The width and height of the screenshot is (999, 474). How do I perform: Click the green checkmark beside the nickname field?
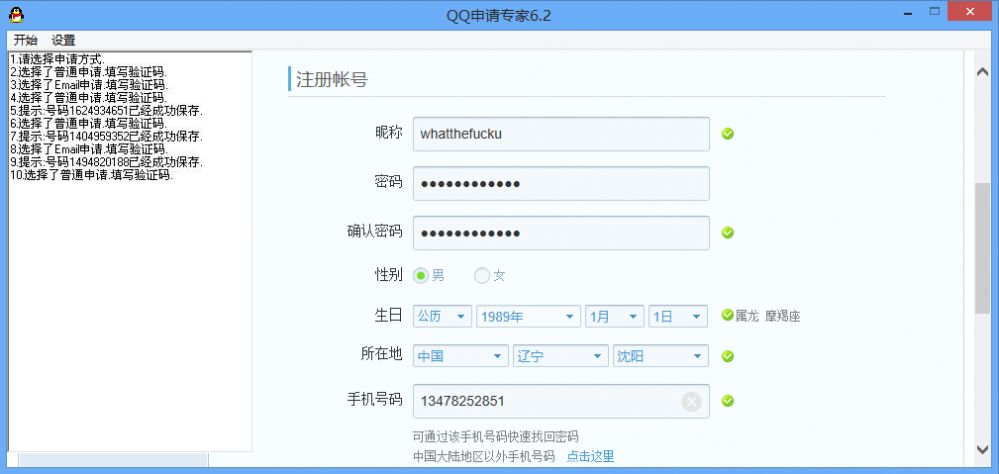(x=728, y=134)
